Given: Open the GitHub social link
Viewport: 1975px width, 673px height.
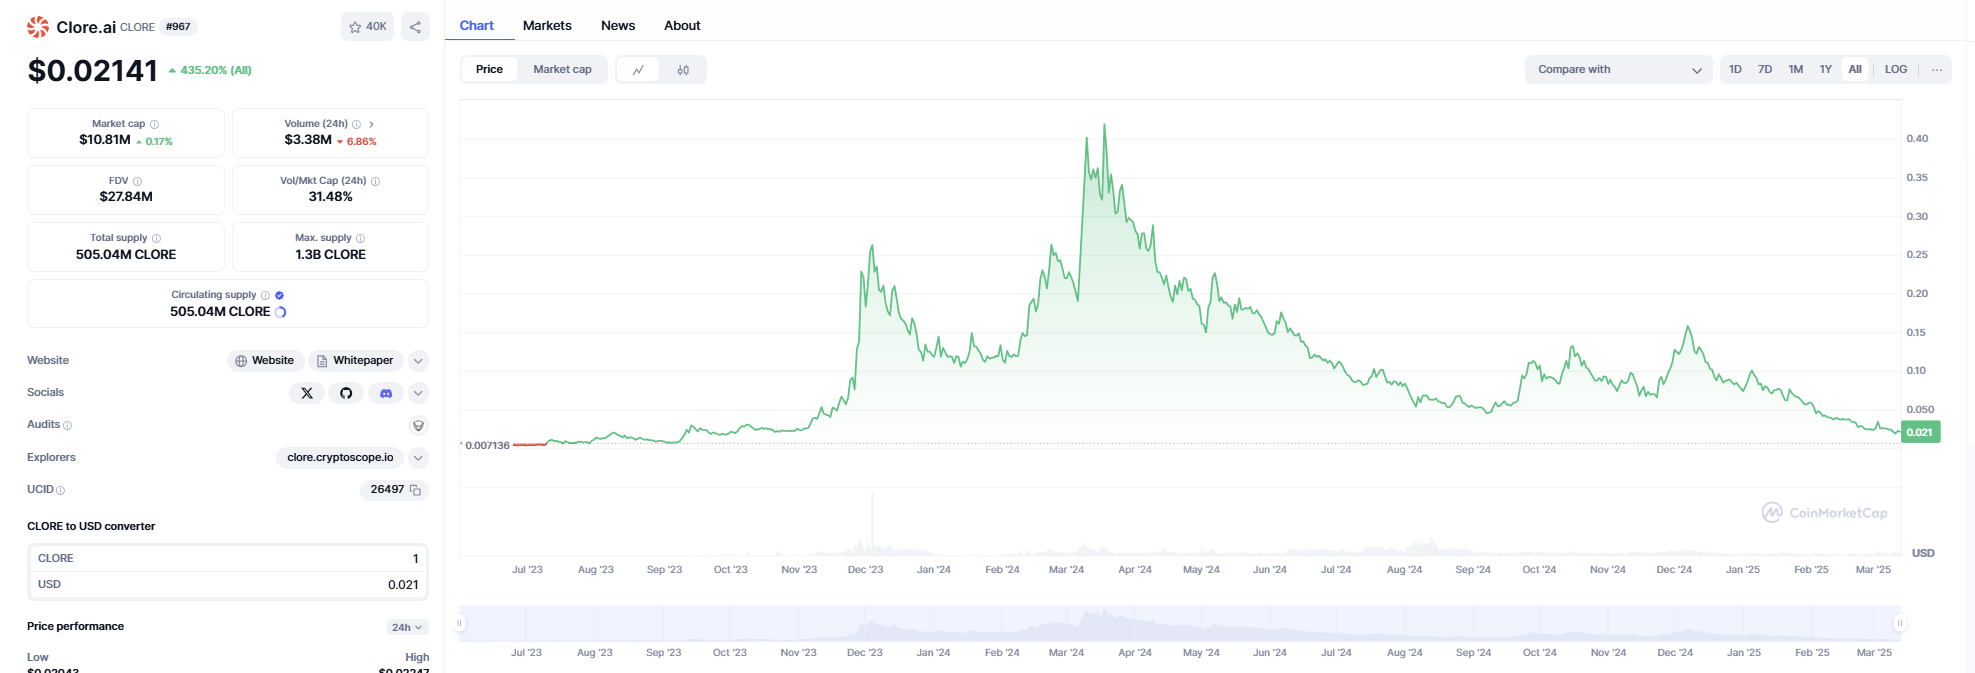Looking at the screenshot, I should pyautogui.click(x=346, y=393).
